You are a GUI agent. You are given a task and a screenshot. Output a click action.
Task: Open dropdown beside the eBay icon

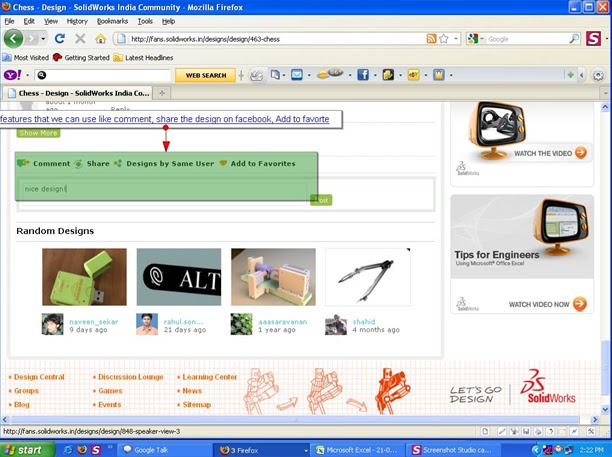(x=425, y=75)
